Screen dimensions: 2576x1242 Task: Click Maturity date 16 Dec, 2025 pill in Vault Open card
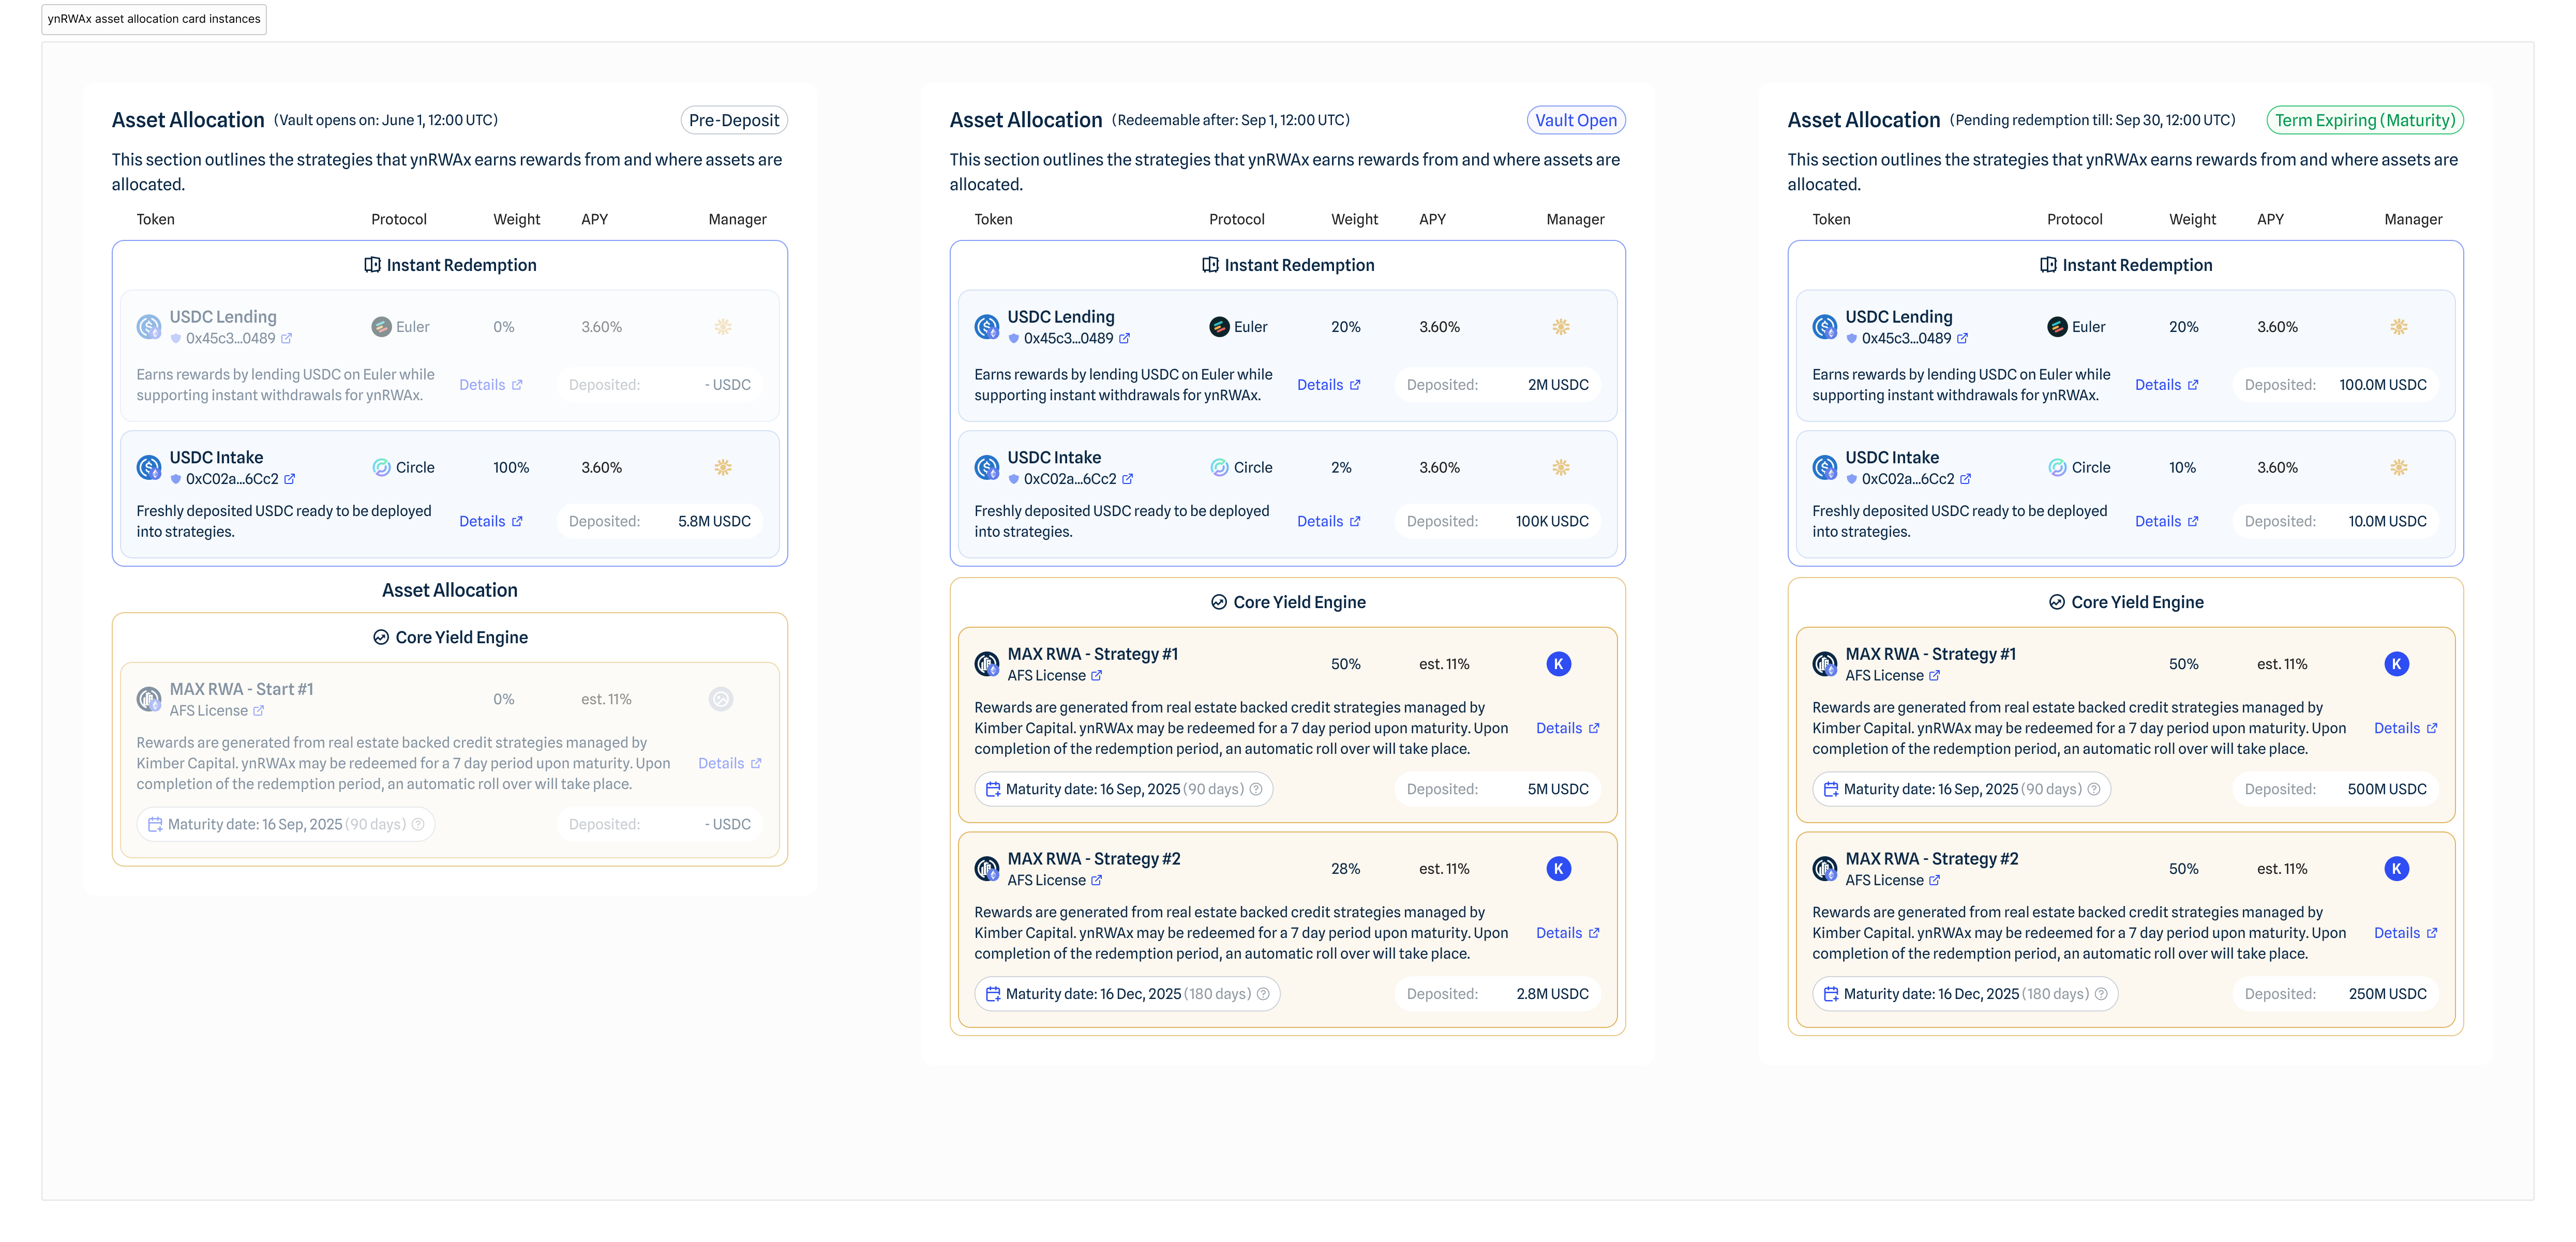(1127, 995)
